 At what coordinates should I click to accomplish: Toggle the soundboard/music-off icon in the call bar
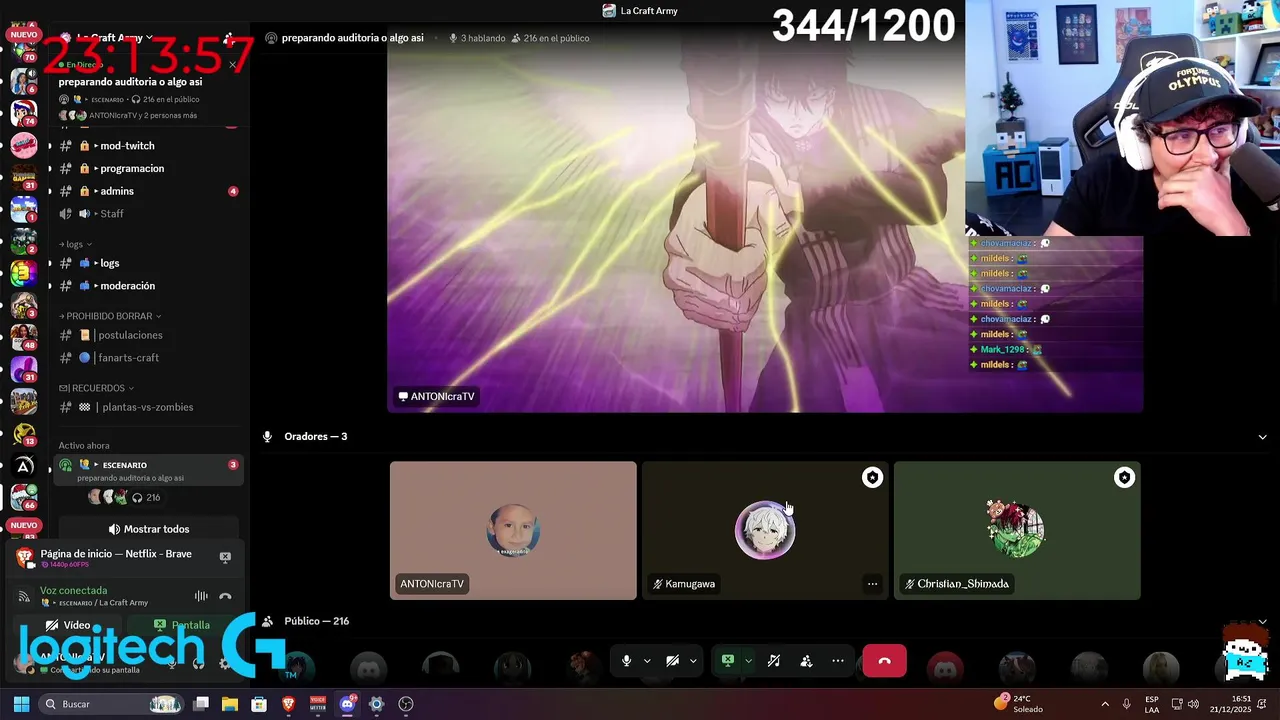pos(773,661)
